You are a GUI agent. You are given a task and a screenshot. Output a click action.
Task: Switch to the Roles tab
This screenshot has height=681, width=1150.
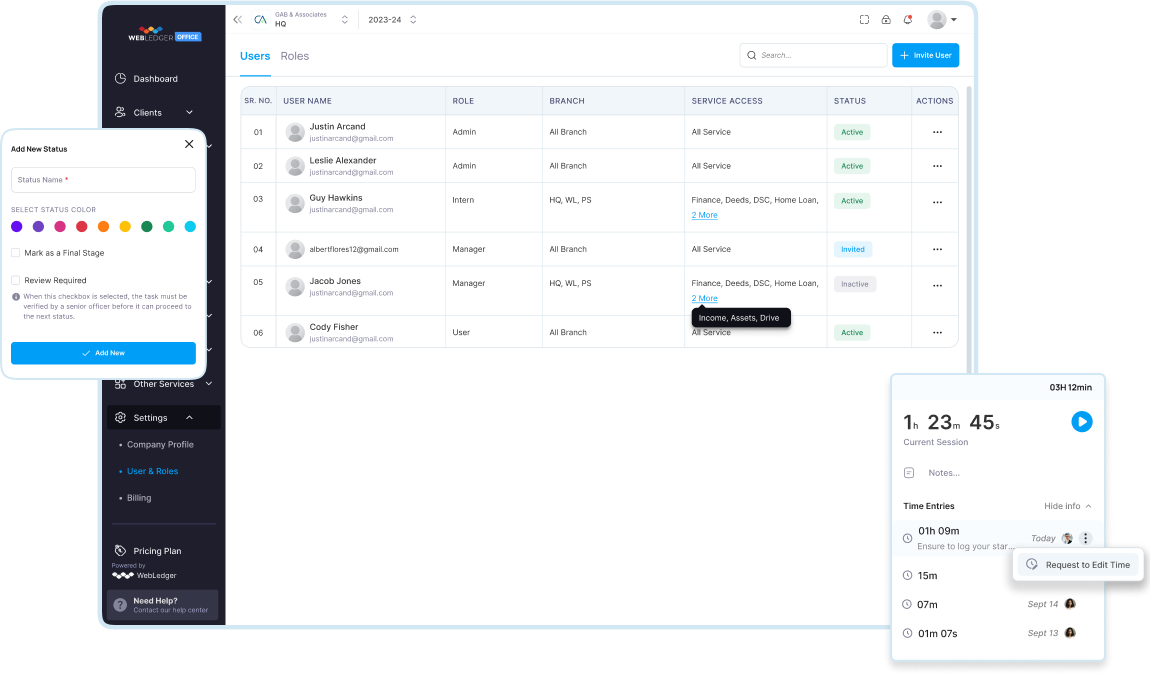295,56
